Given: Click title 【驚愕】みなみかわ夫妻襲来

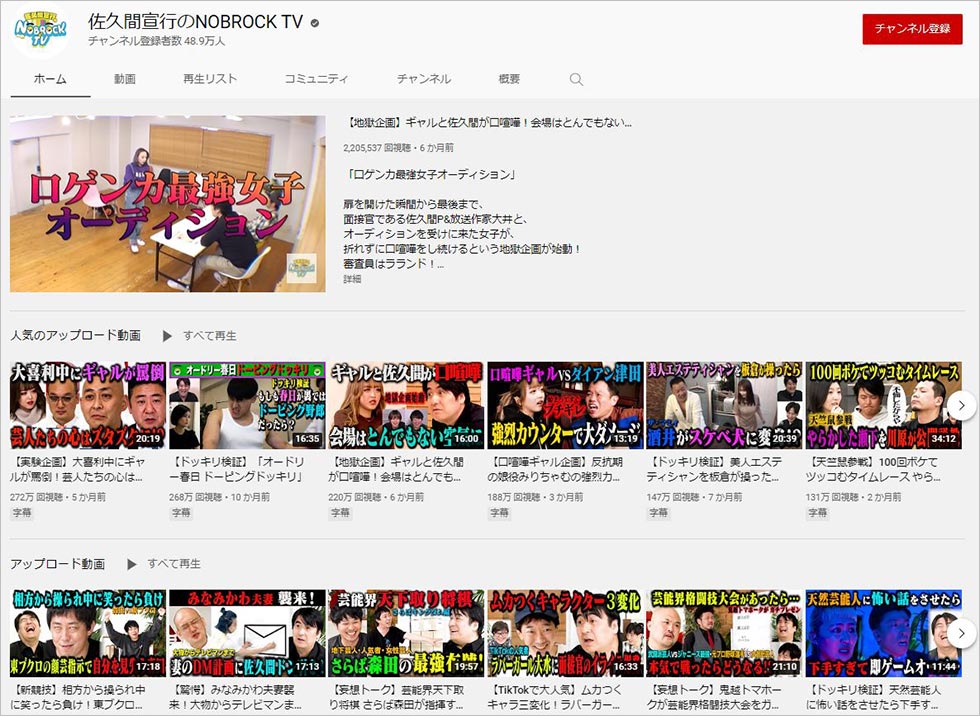Looking at the screenshot, I should click(238, 697).
